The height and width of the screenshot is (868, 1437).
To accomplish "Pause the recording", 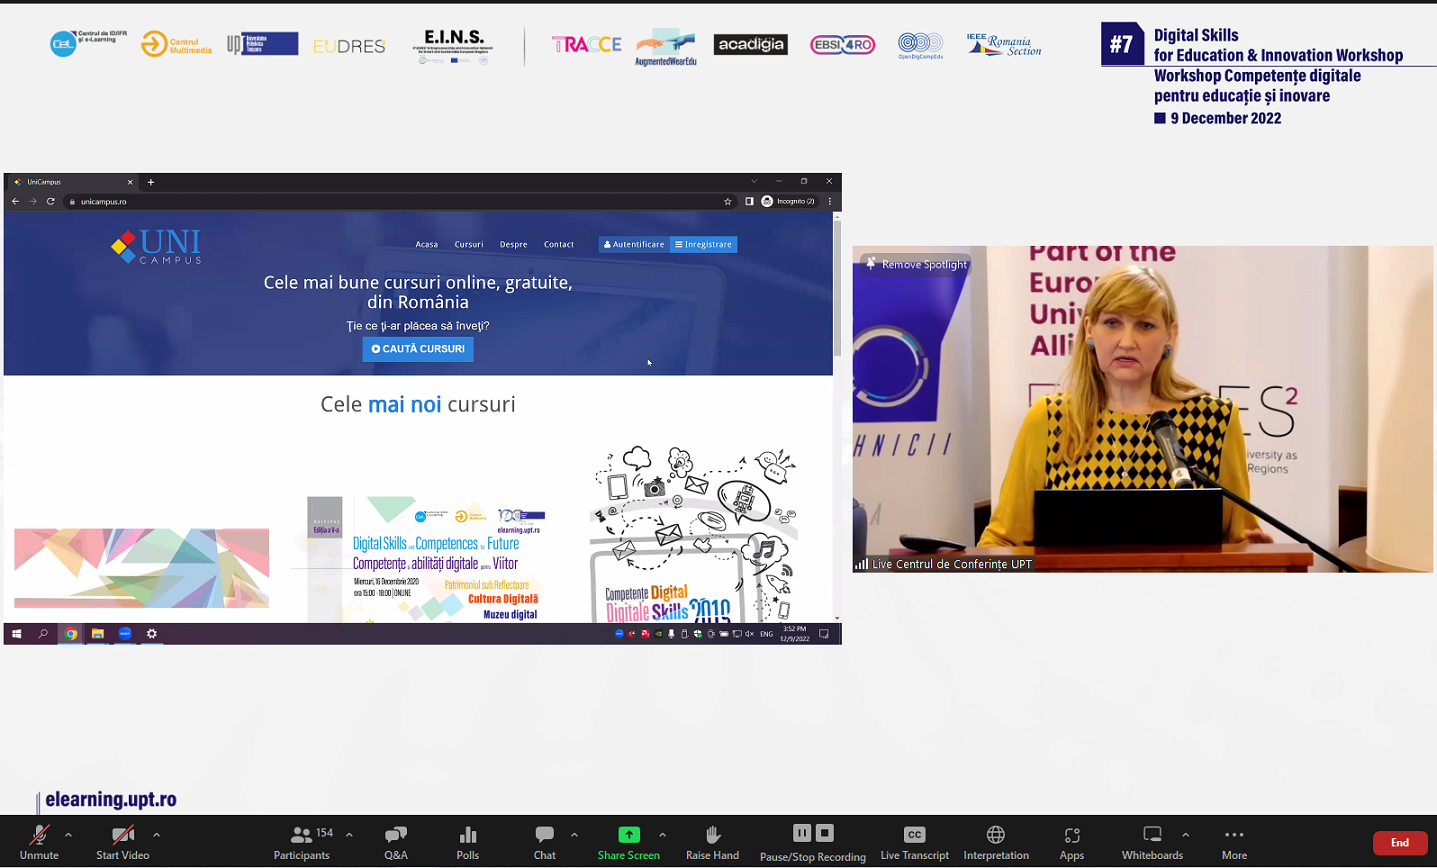I will [x=801, y=833].
